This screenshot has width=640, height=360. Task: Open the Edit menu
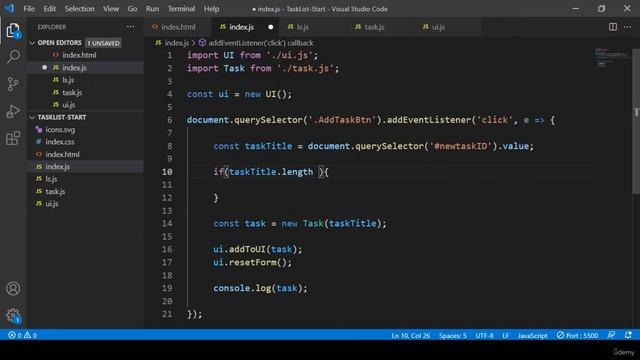[49, 9]
